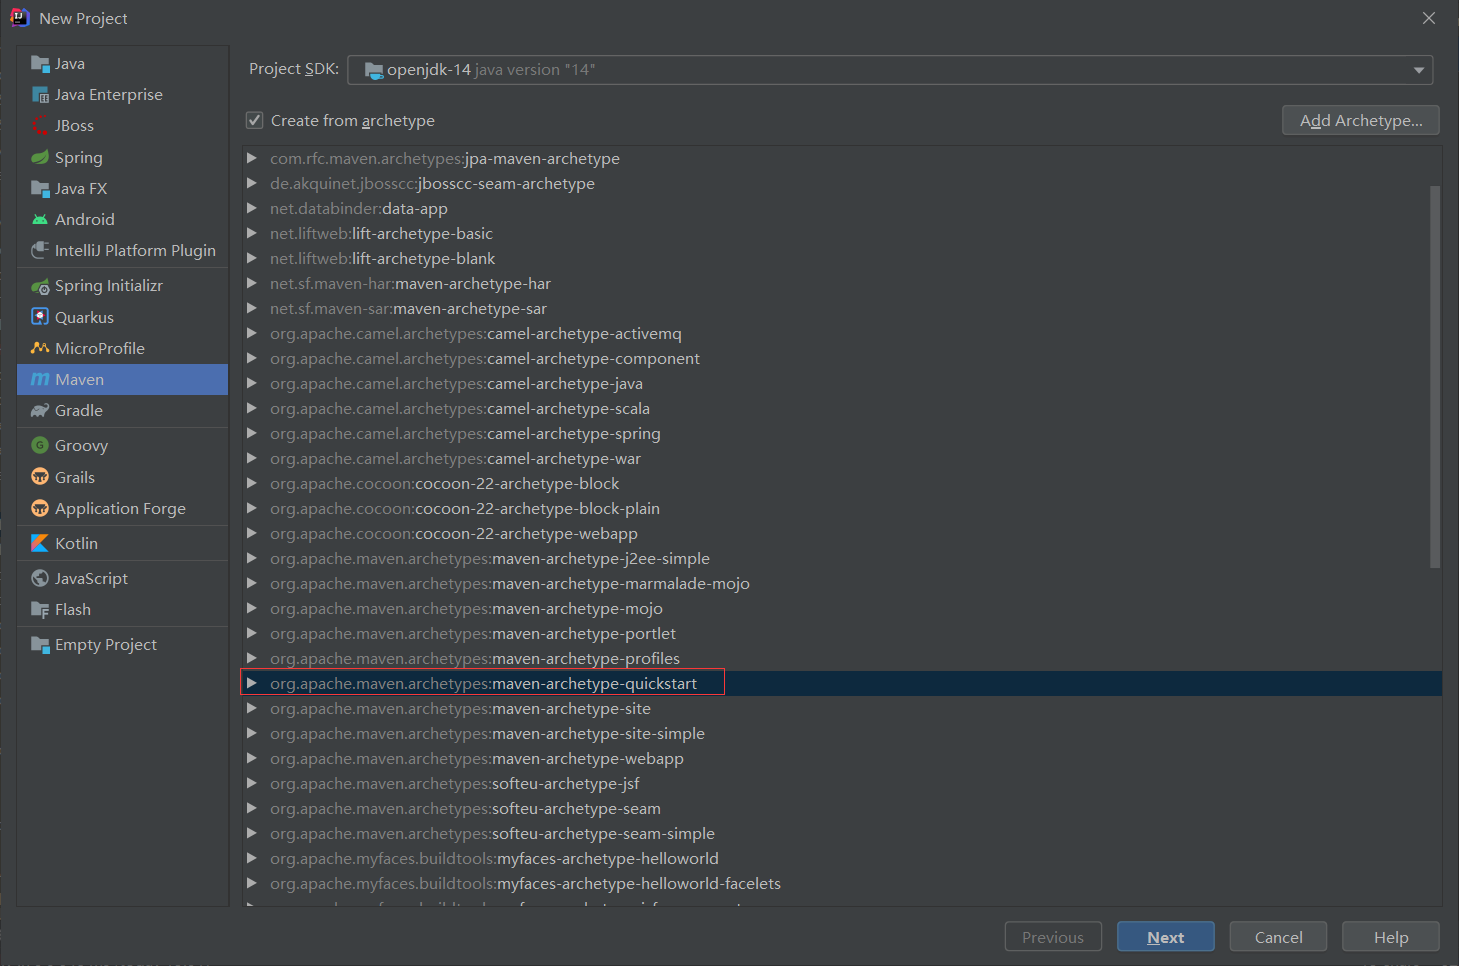Select Spring project type label

(79, 158)
